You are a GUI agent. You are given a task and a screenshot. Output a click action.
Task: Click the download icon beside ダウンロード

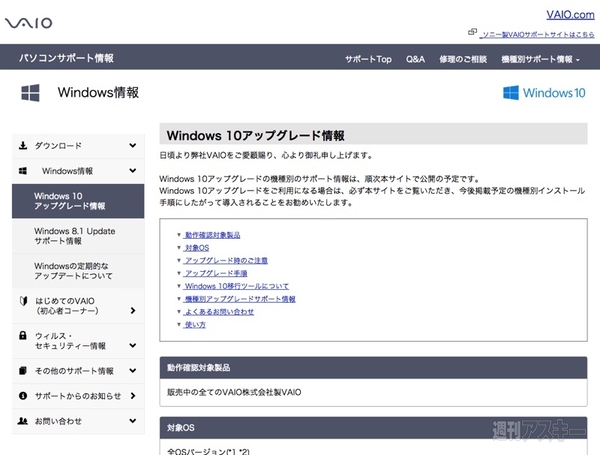point(23,145)
